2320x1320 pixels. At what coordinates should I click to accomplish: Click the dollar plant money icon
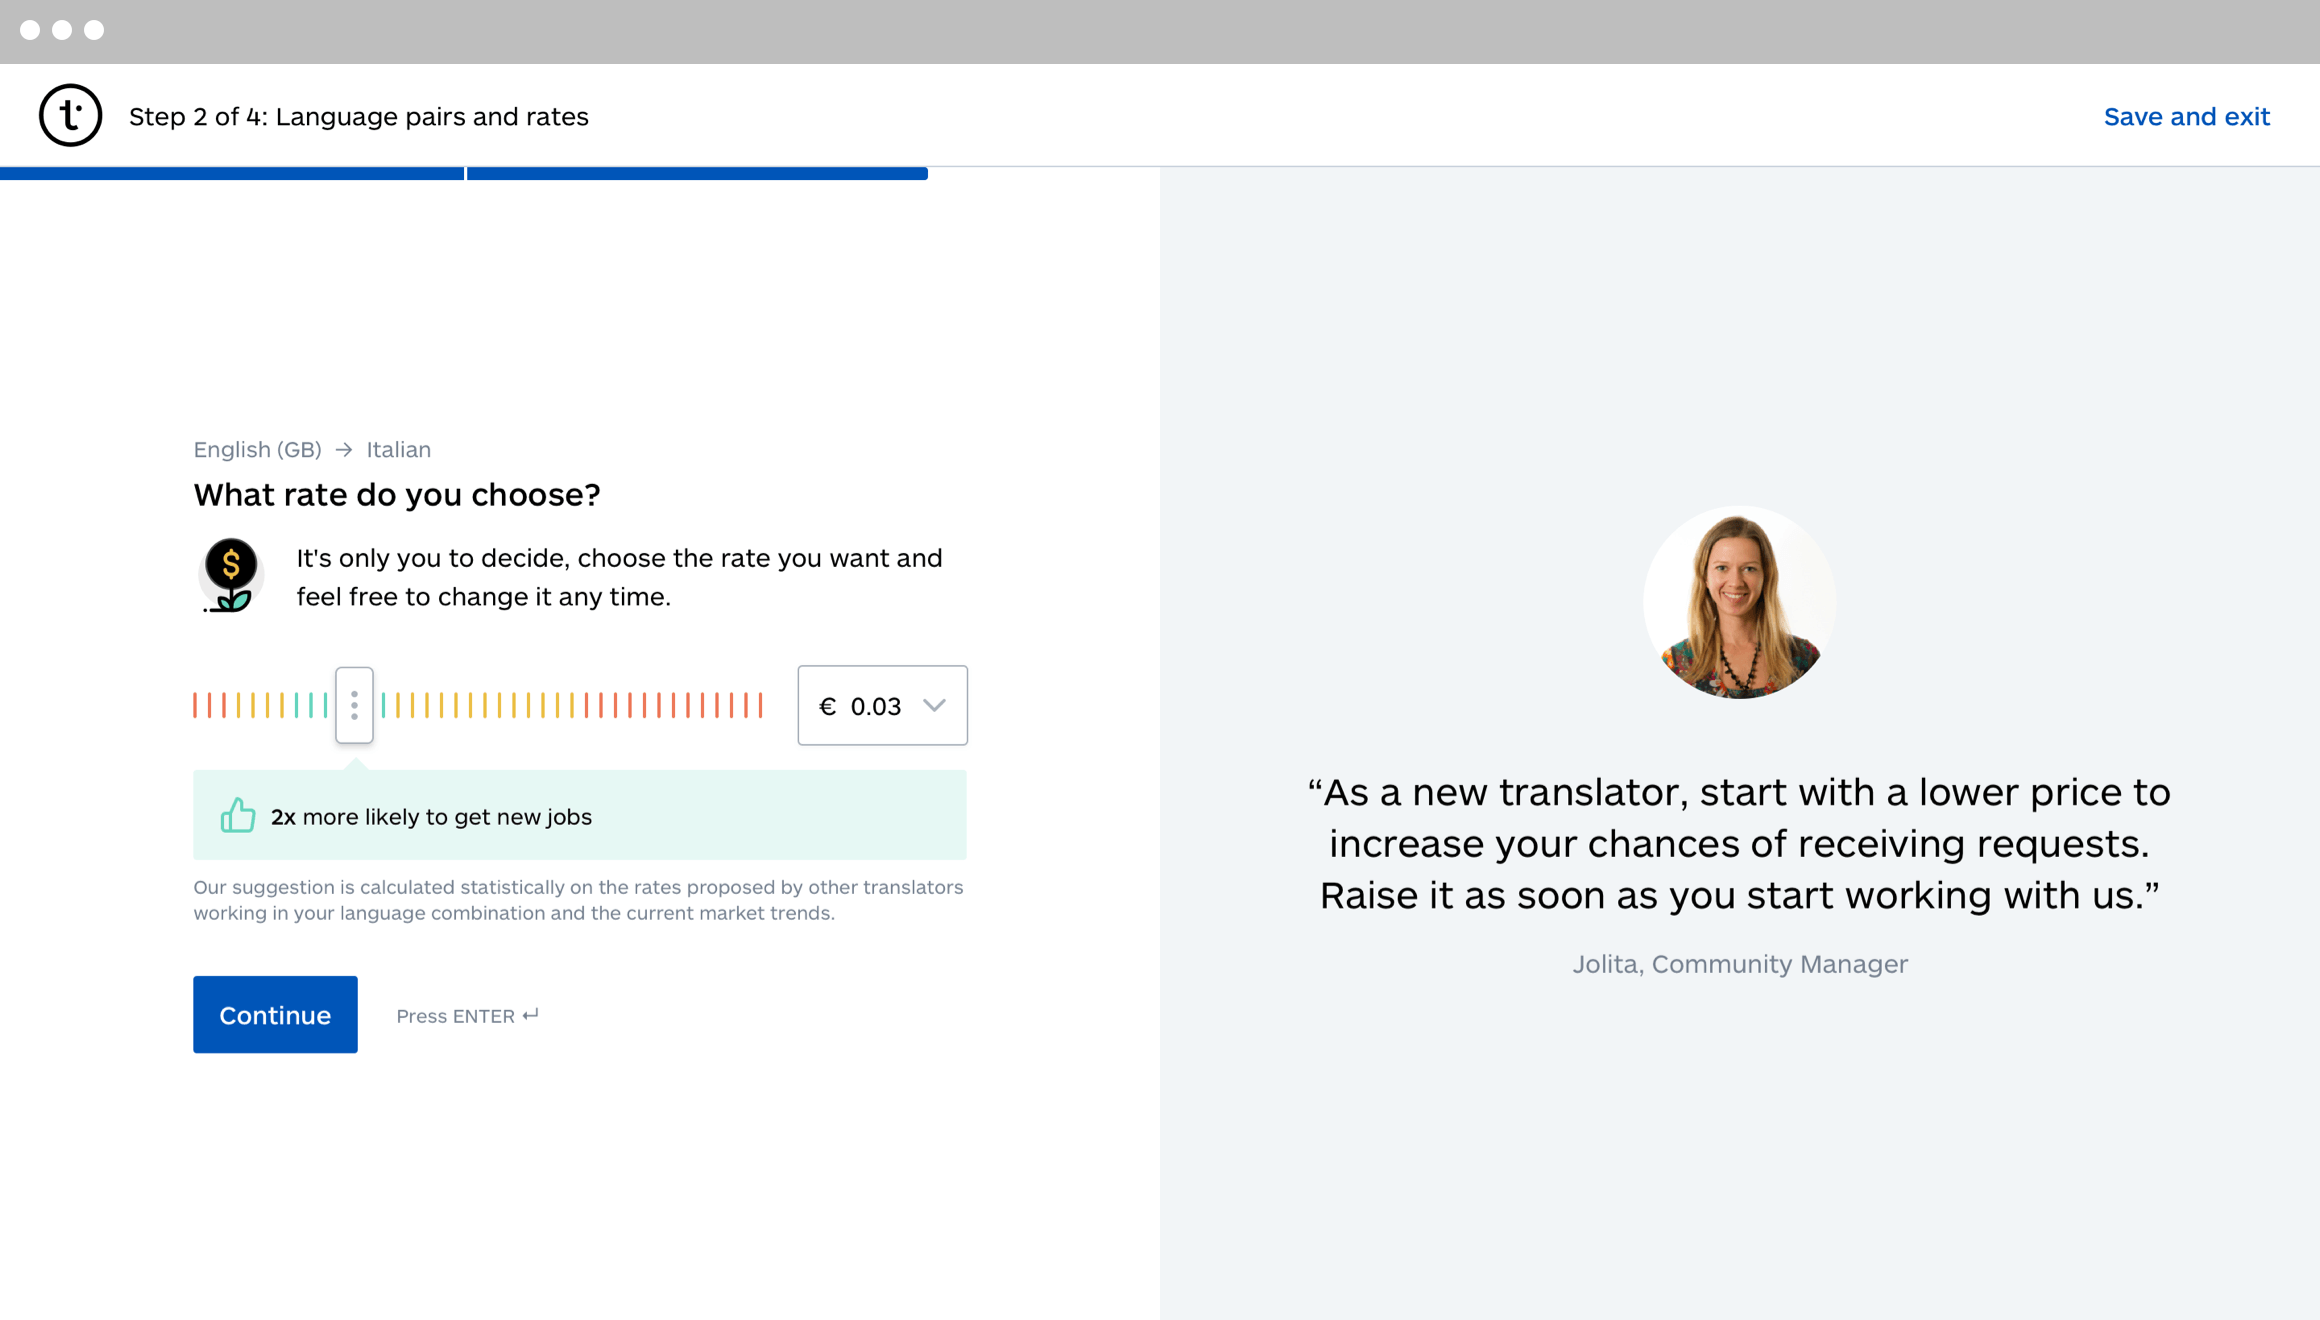point(231,576)
